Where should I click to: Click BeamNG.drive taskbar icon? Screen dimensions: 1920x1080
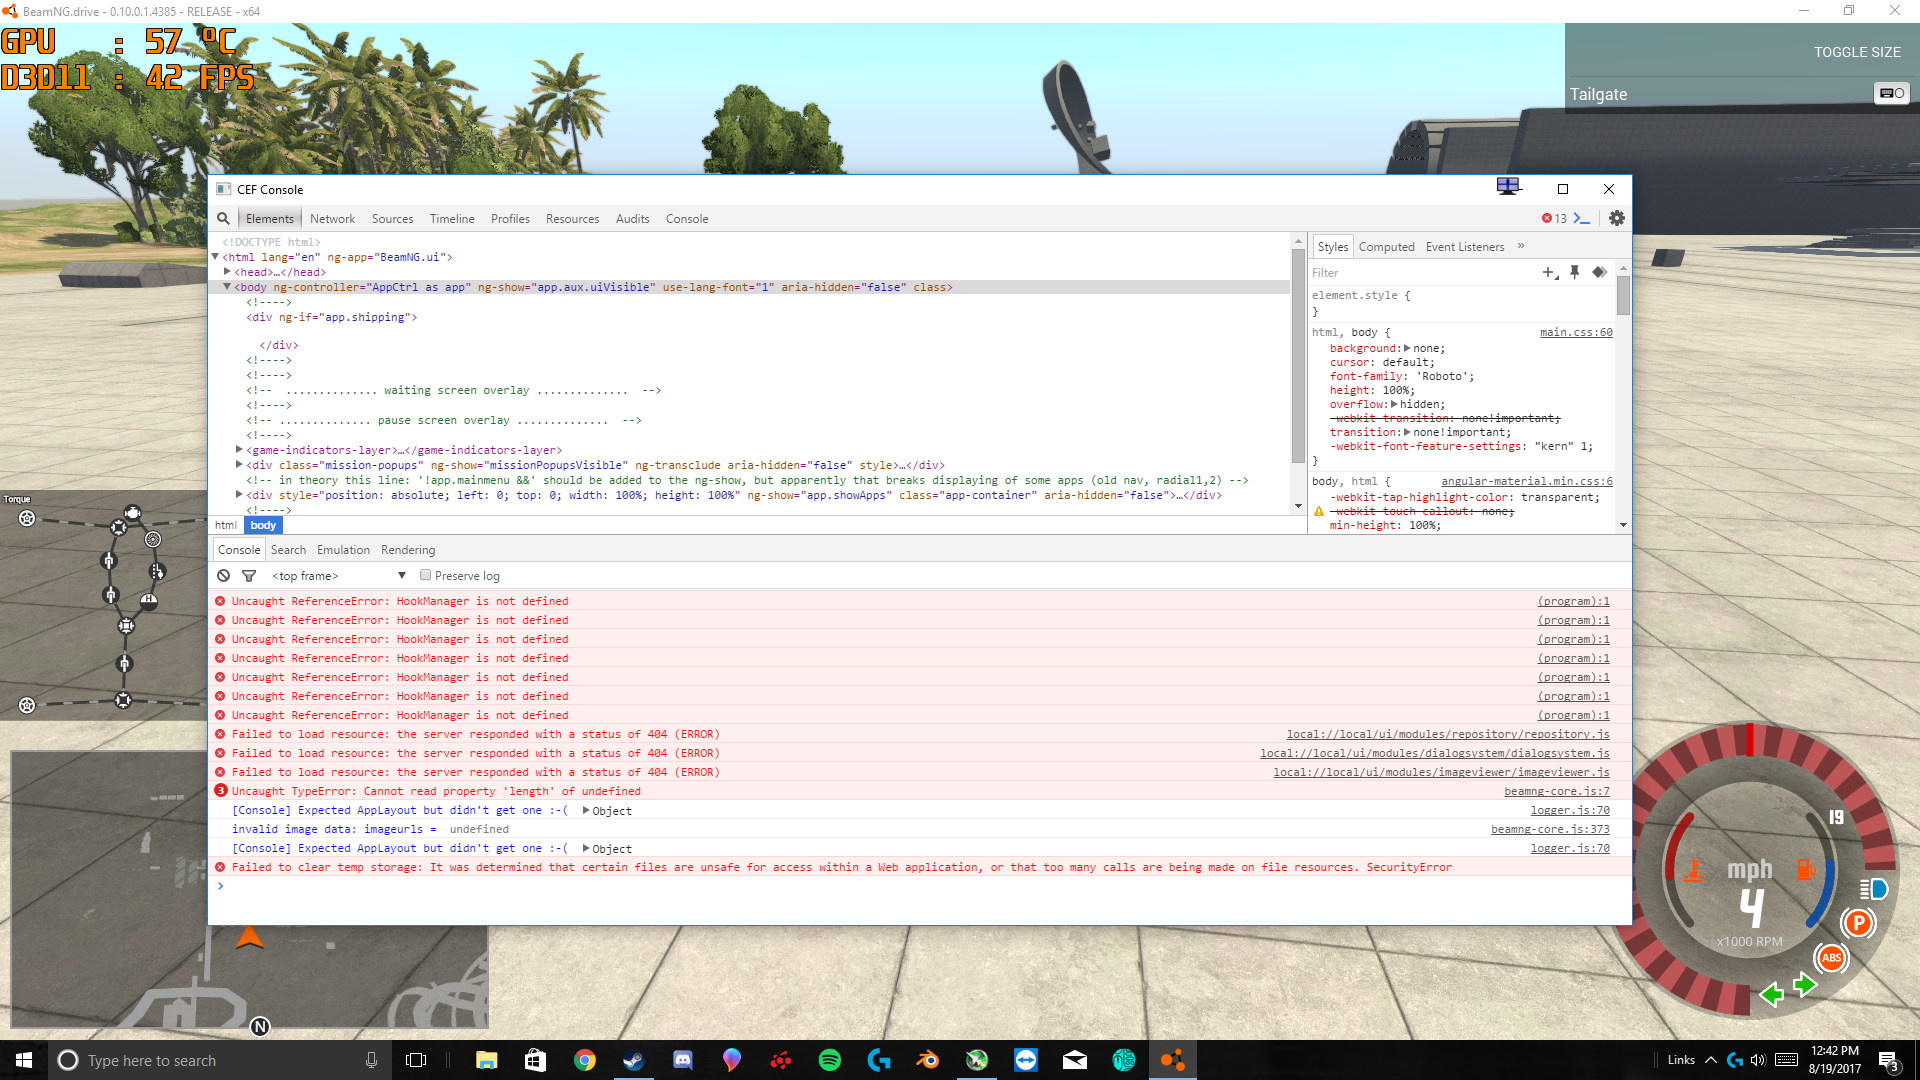[x=1173, y=1060]
